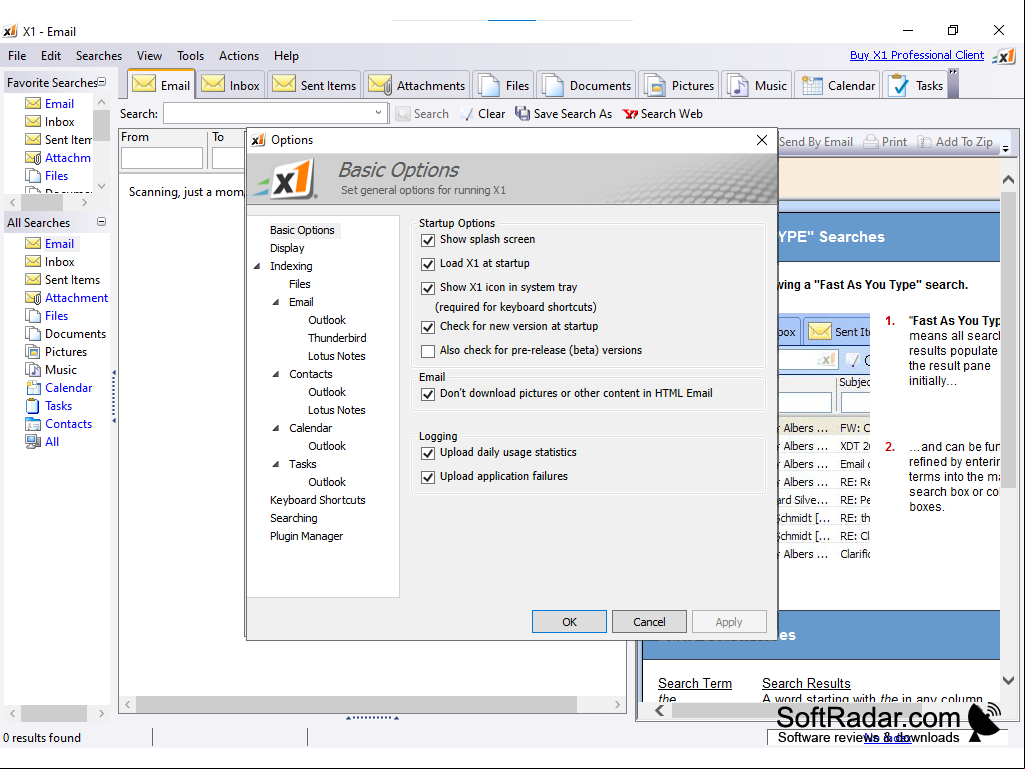Click OK in Options dialog
Viewport: 1025px width, 769px height.
[x=569, y=622]
